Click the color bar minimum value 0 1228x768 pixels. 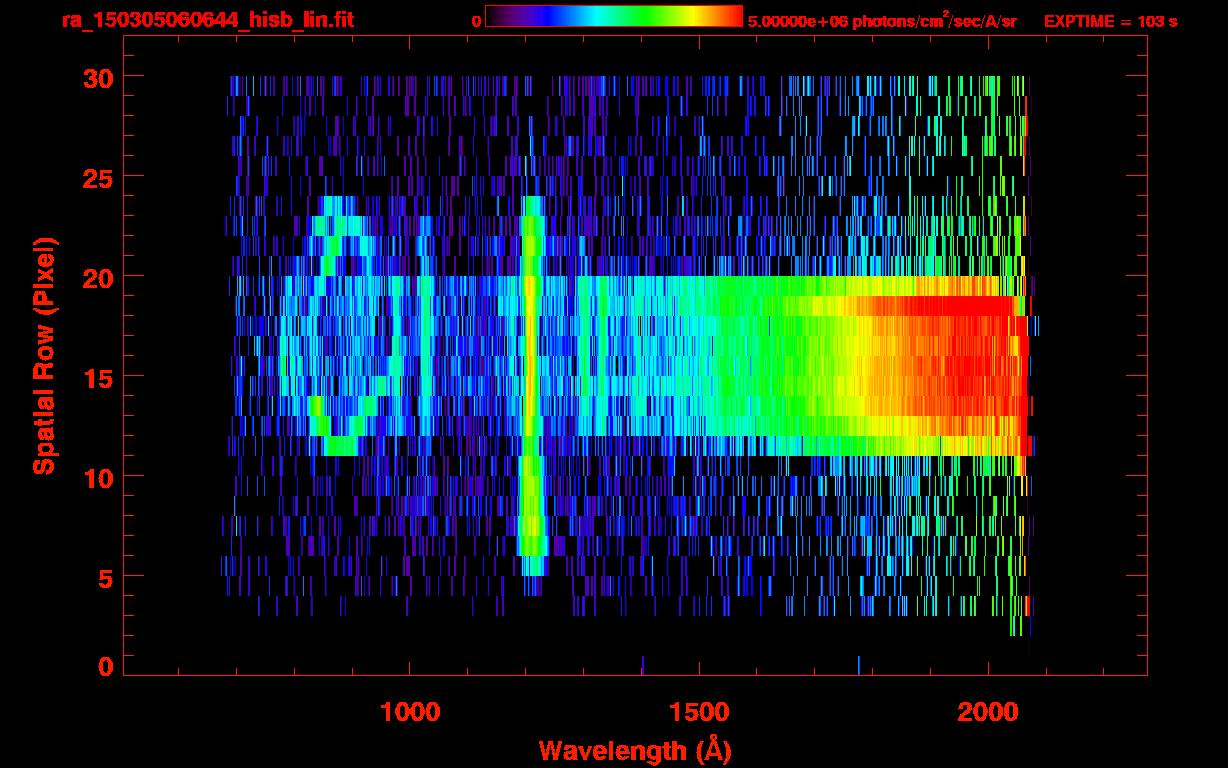pyautogui.click(x=476, y=21)
